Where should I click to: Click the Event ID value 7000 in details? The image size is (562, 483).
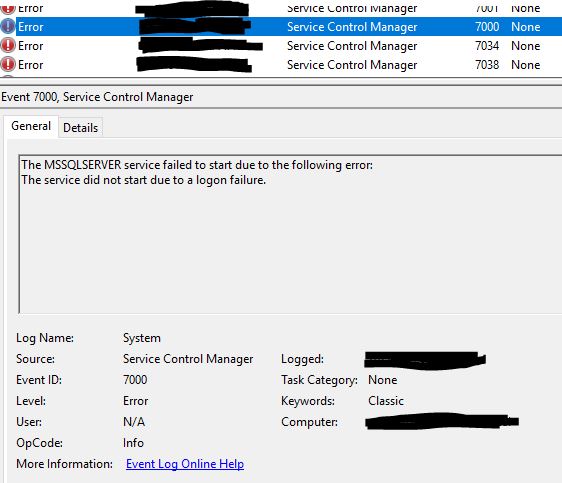[135, 379]
